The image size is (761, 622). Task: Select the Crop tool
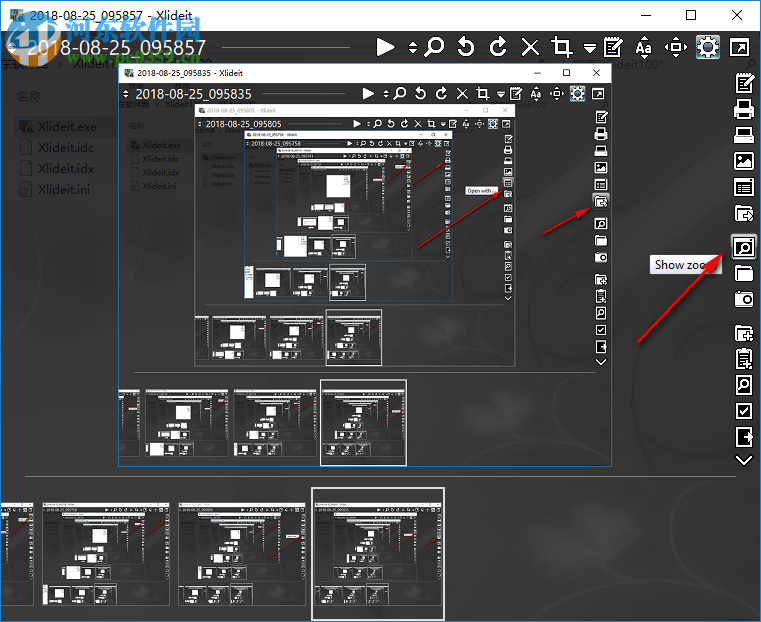click(x=562, y=47)
